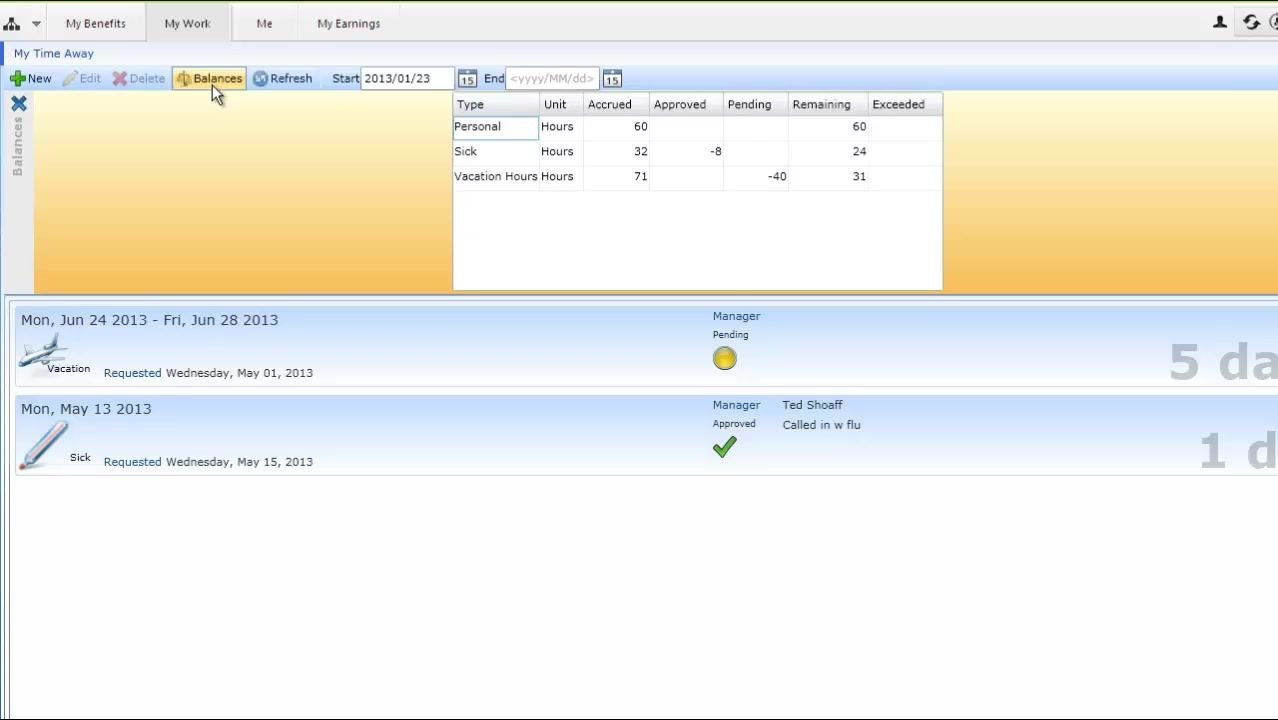Open the Start date calendar picker
Screen dimensions: 1278x720
[x=467, y=79]
